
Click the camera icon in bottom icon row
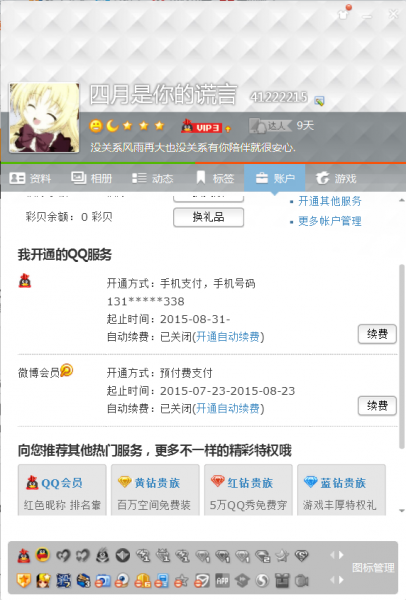(302, 581)
